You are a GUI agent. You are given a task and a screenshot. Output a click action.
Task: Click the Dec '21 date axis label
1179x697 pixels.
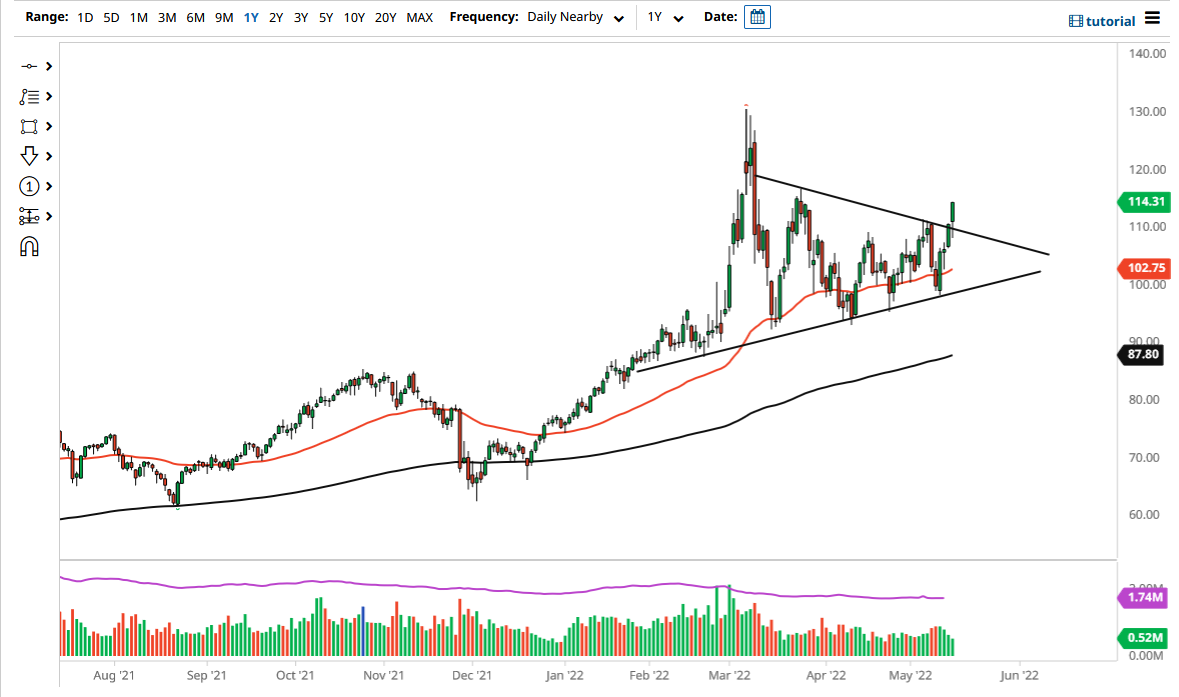tap(472, 675)
